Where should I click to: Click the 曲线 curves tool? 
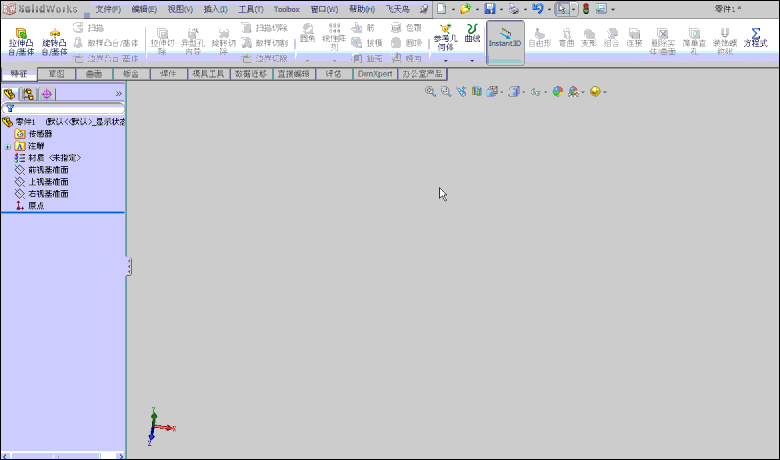(x=472, y=33)
